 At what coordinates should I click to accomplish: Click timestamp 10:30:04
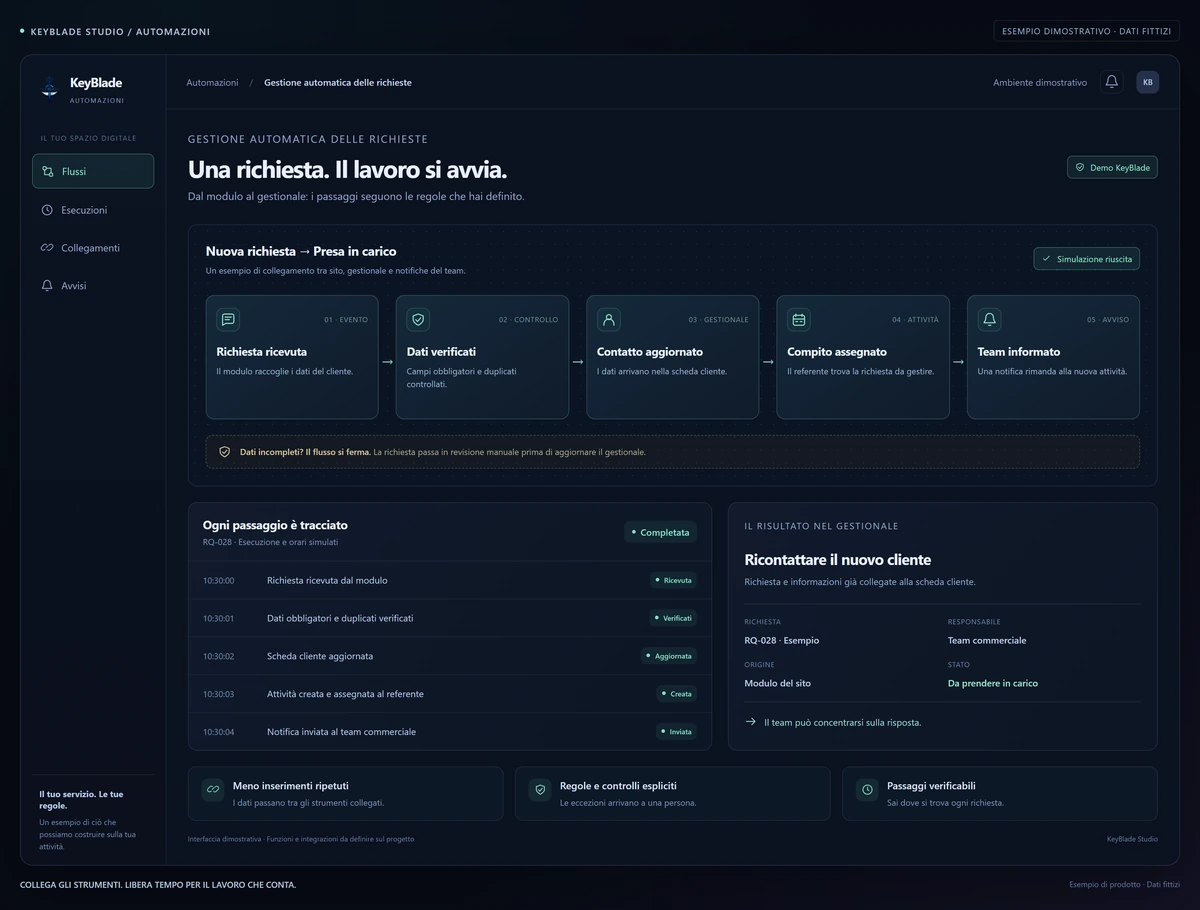[x=218, y=732]
